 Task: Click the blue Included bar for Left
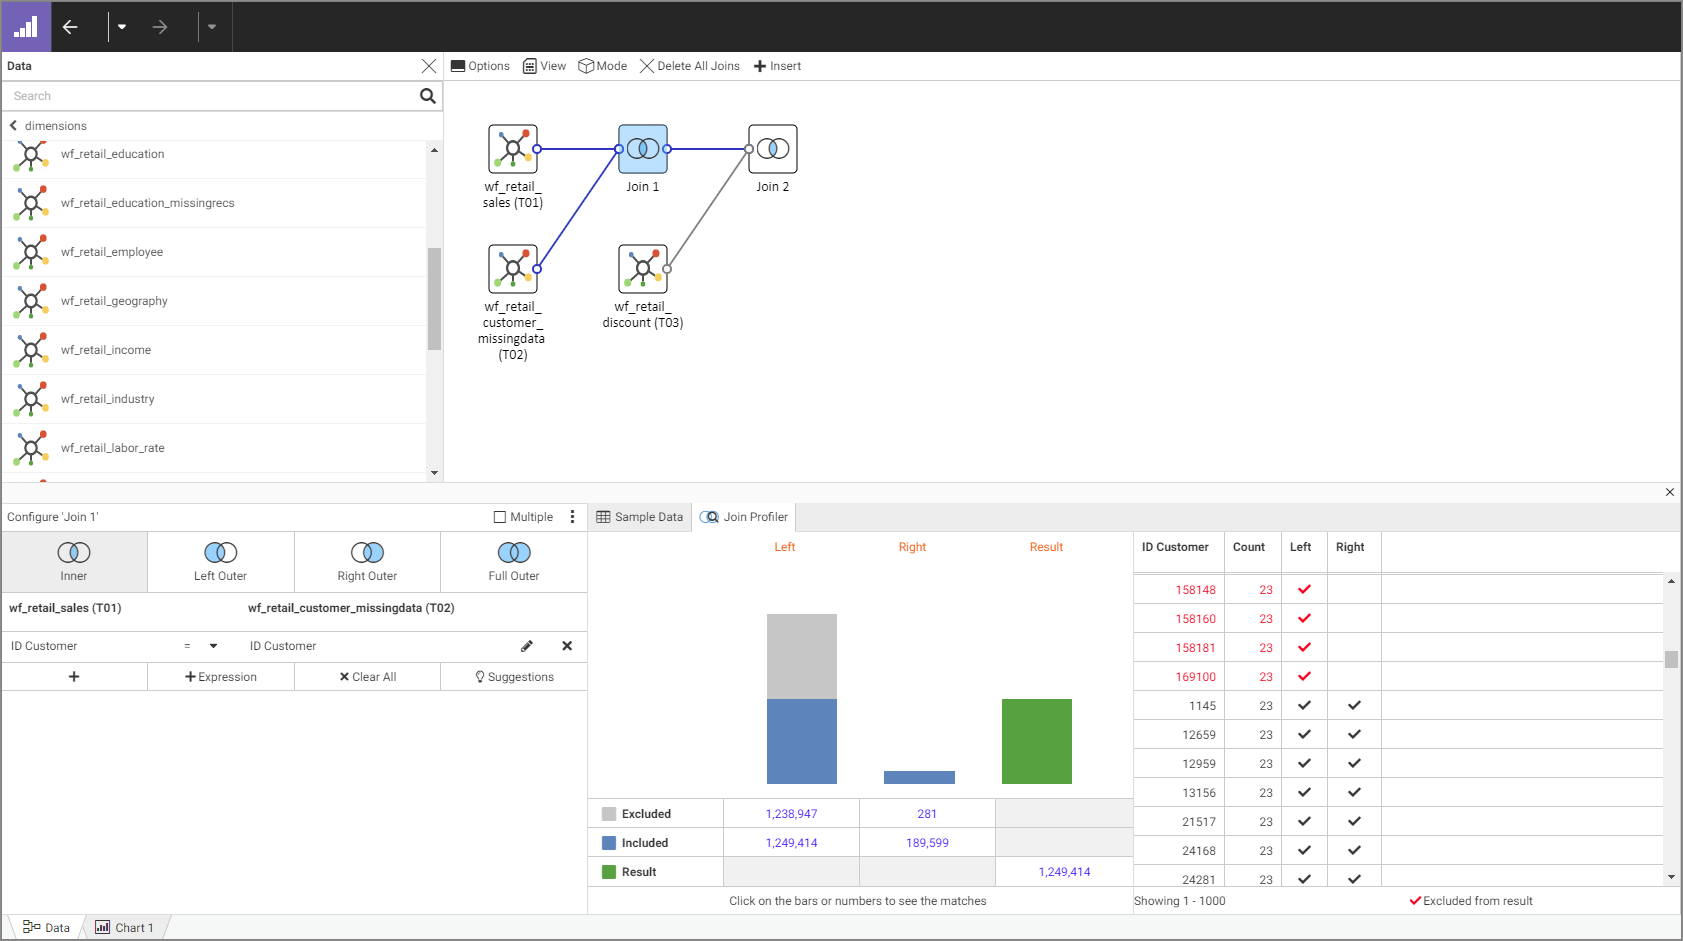coord(801,741)
